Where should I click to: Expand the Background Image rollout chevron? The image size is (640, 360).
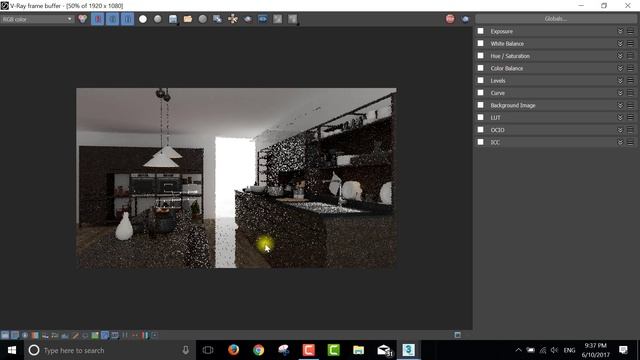[x=620, y=105]
